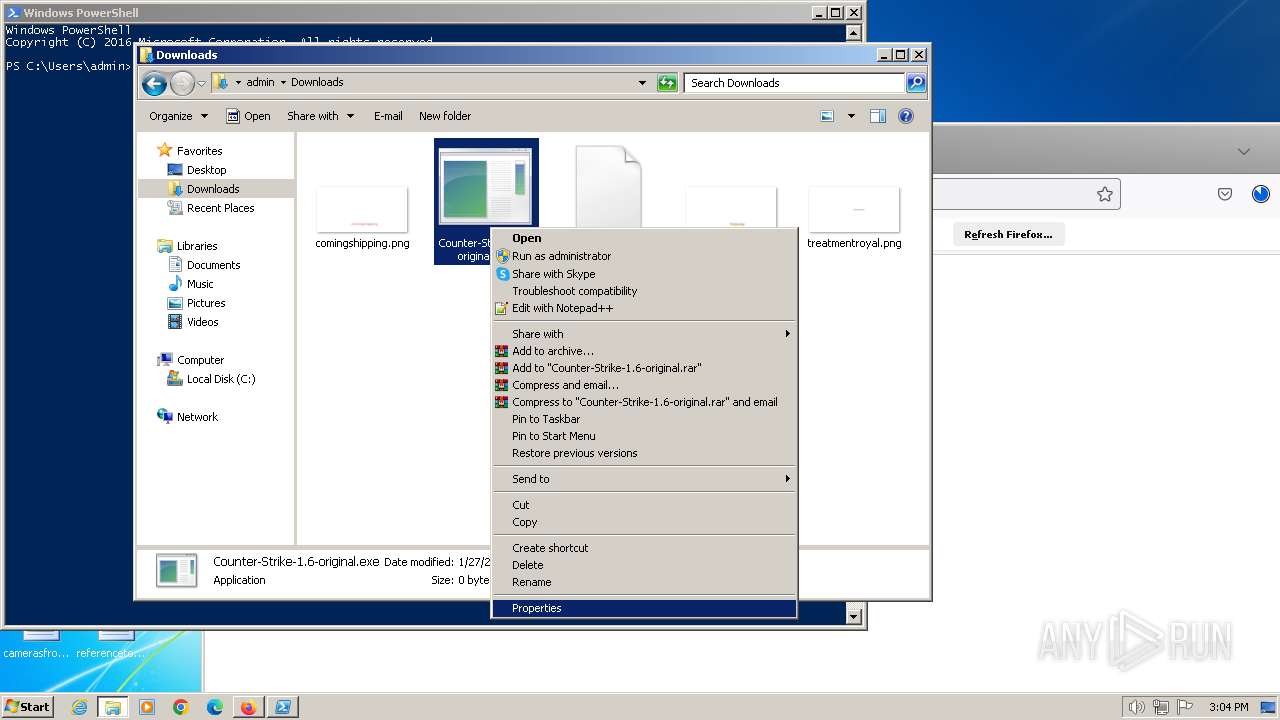Click the Search Downloads field
Image resolution: width=1280 pixels, height=720 pixels.
[x=795, y=83]
